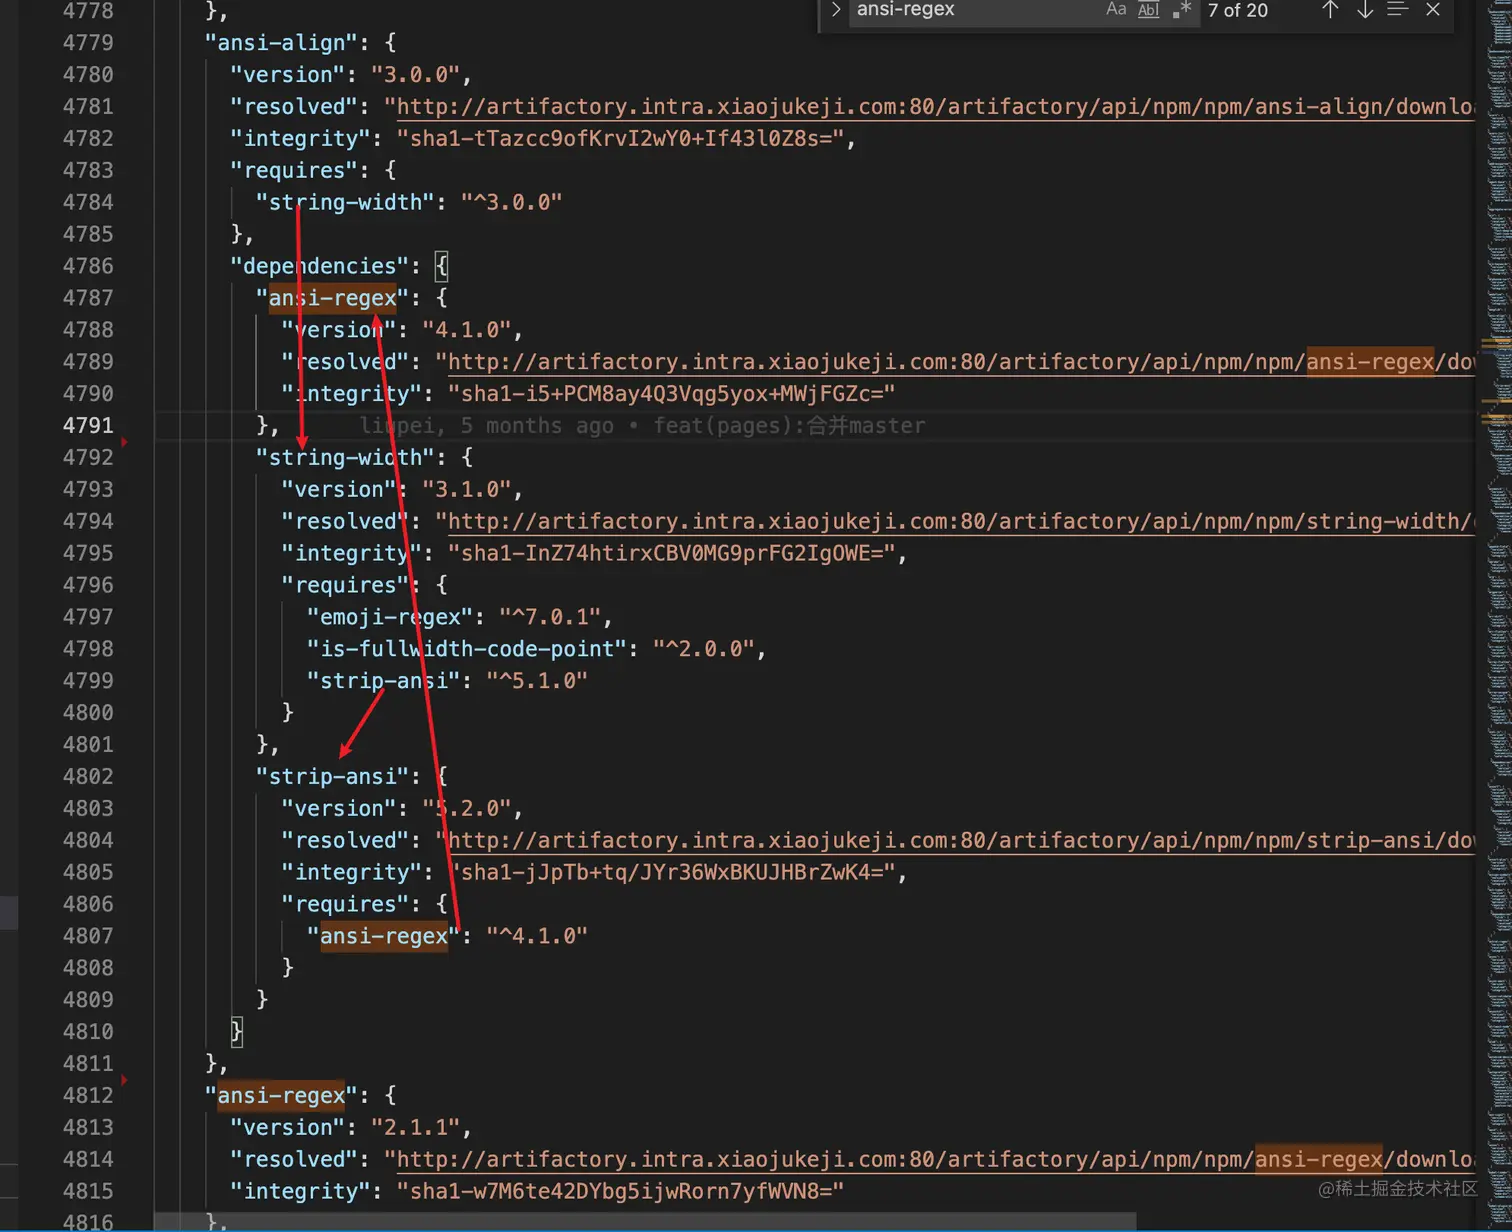Click the git blame annotation on line 4791
The image size is (1512, 1232).
640,425
